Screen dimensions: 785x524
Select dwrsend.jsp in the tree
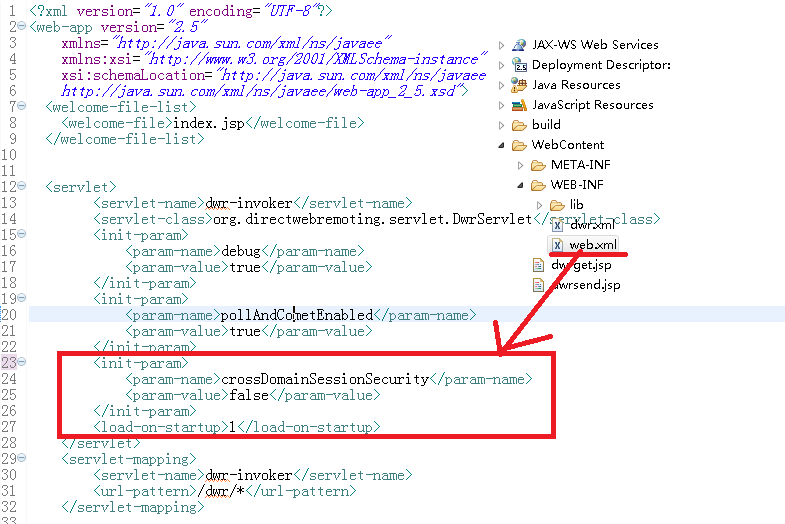click(x=586, y=285)
